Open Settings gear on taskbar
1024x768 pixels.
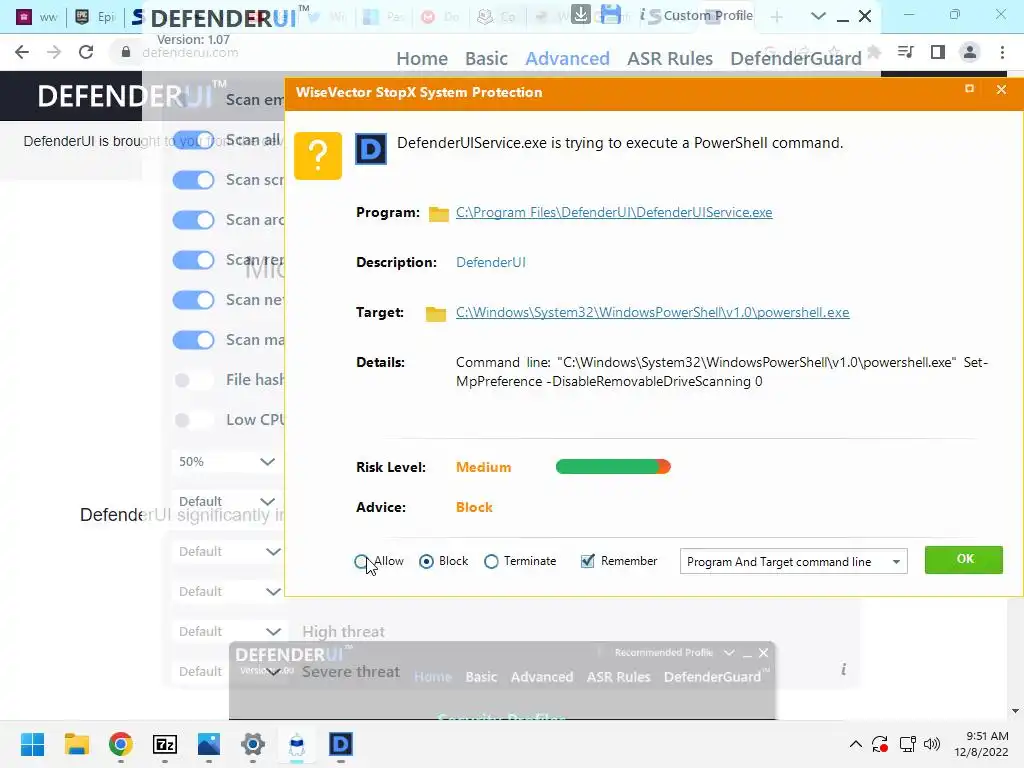pyautogui.click(x=253, y=744)
